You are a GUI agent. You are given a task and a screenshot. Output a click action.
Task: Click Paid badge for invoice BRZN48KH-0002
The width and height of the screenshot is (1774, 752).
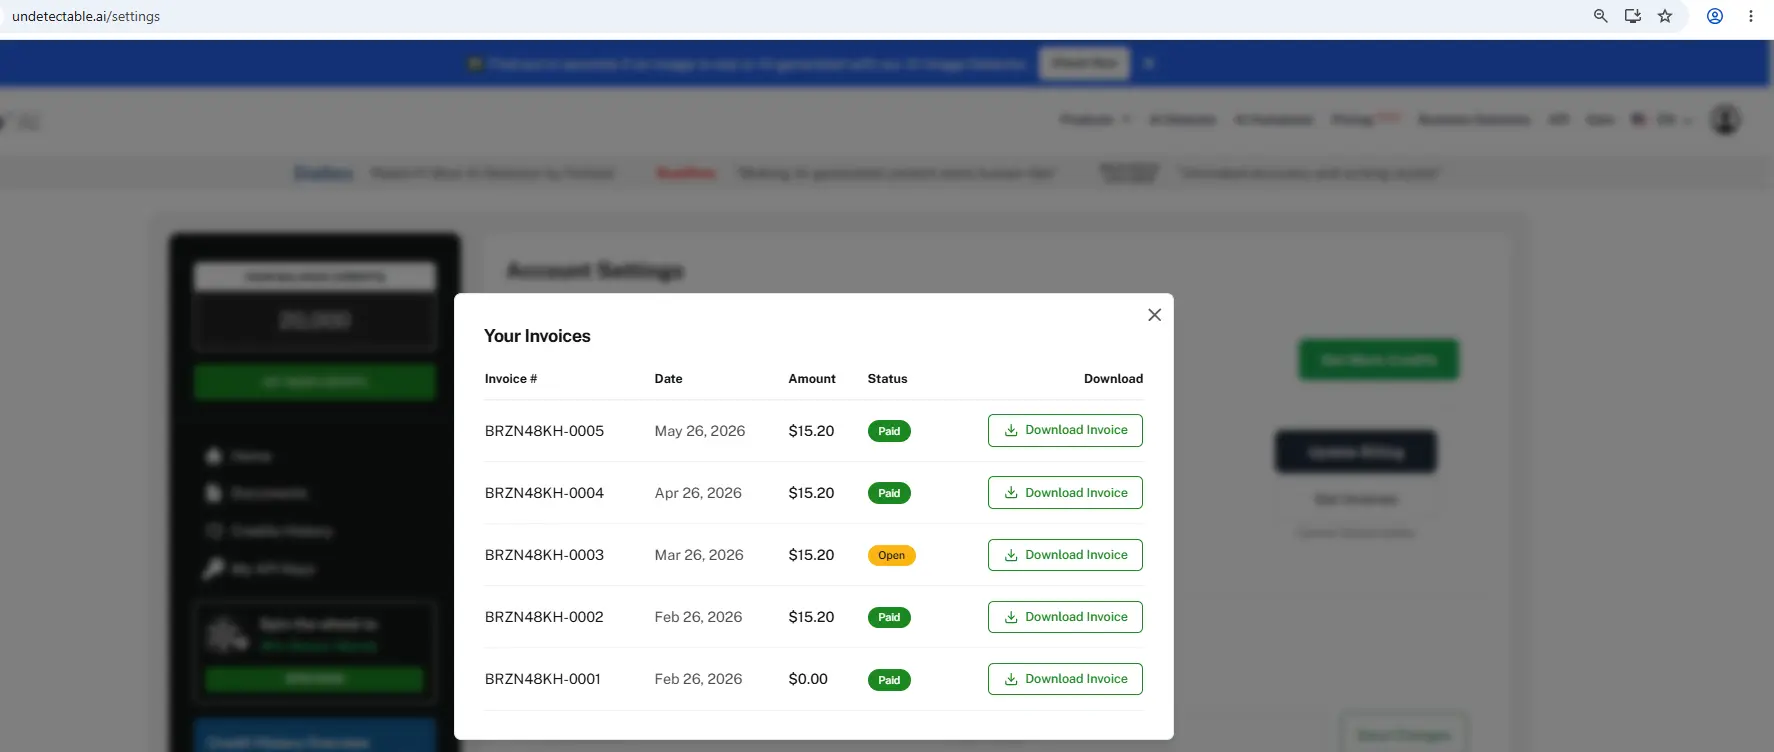click(889, 618)
